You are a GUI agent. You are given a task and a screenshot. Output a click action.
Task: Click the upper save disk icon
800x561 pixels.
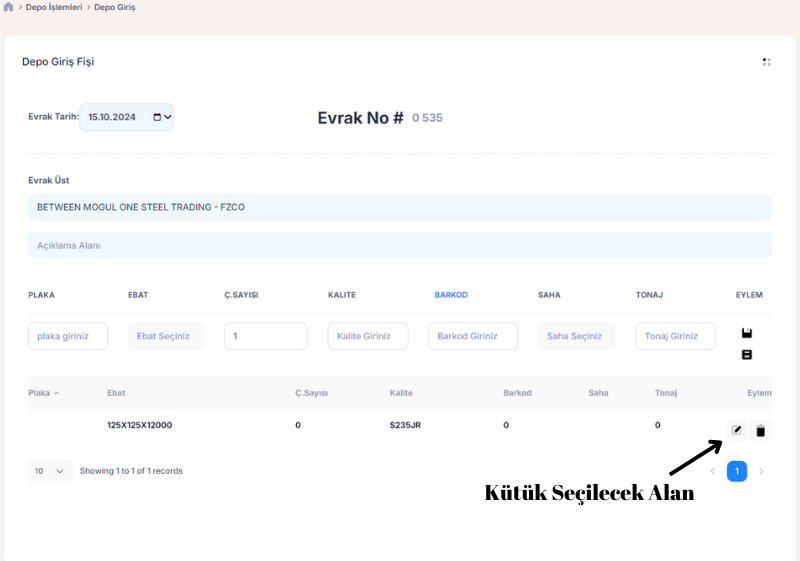point(746,333)
